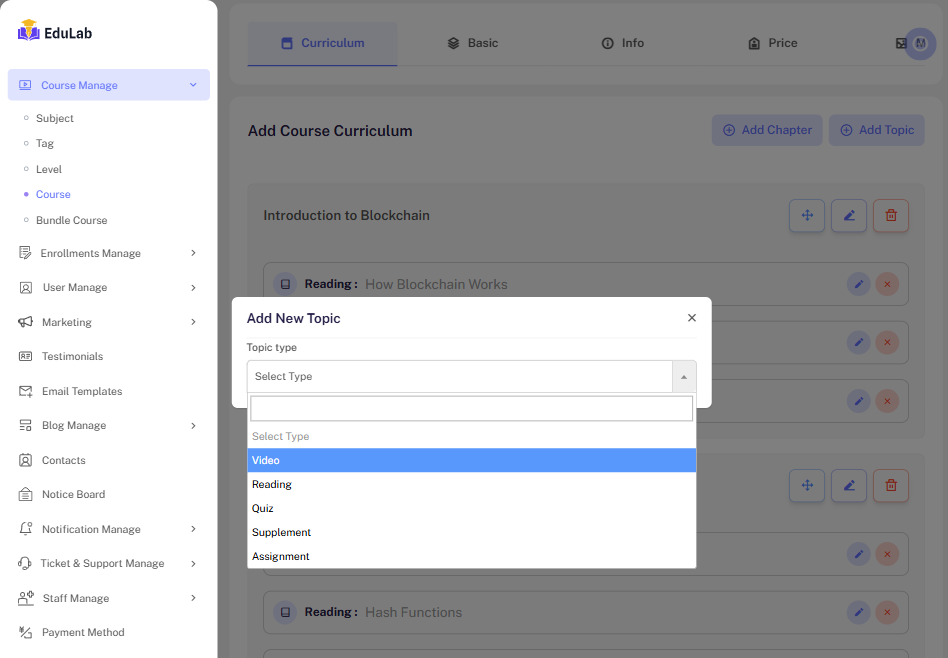
Task: Delete the Introduction to Blockchain chapter
Action: point(891,216)
